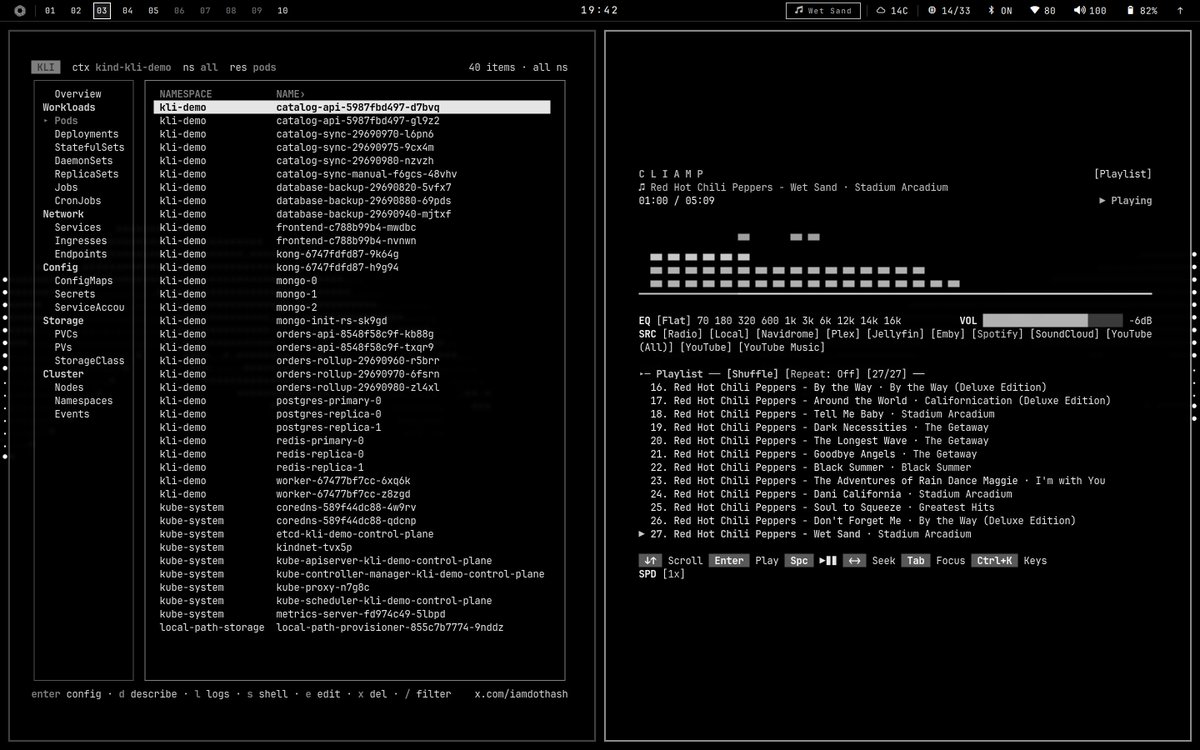Click the Tab Focus key hint

[x=915, y=561]
